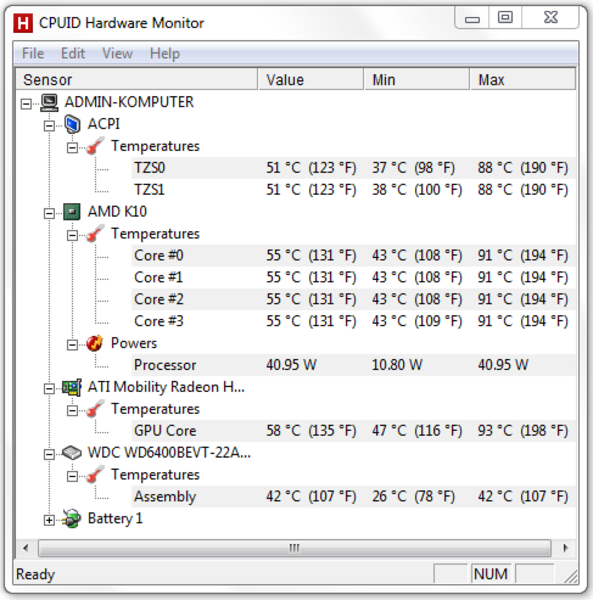Click the red H CPUID logo icon
Screen dimensions: 593x600
[x=23, y=23]
